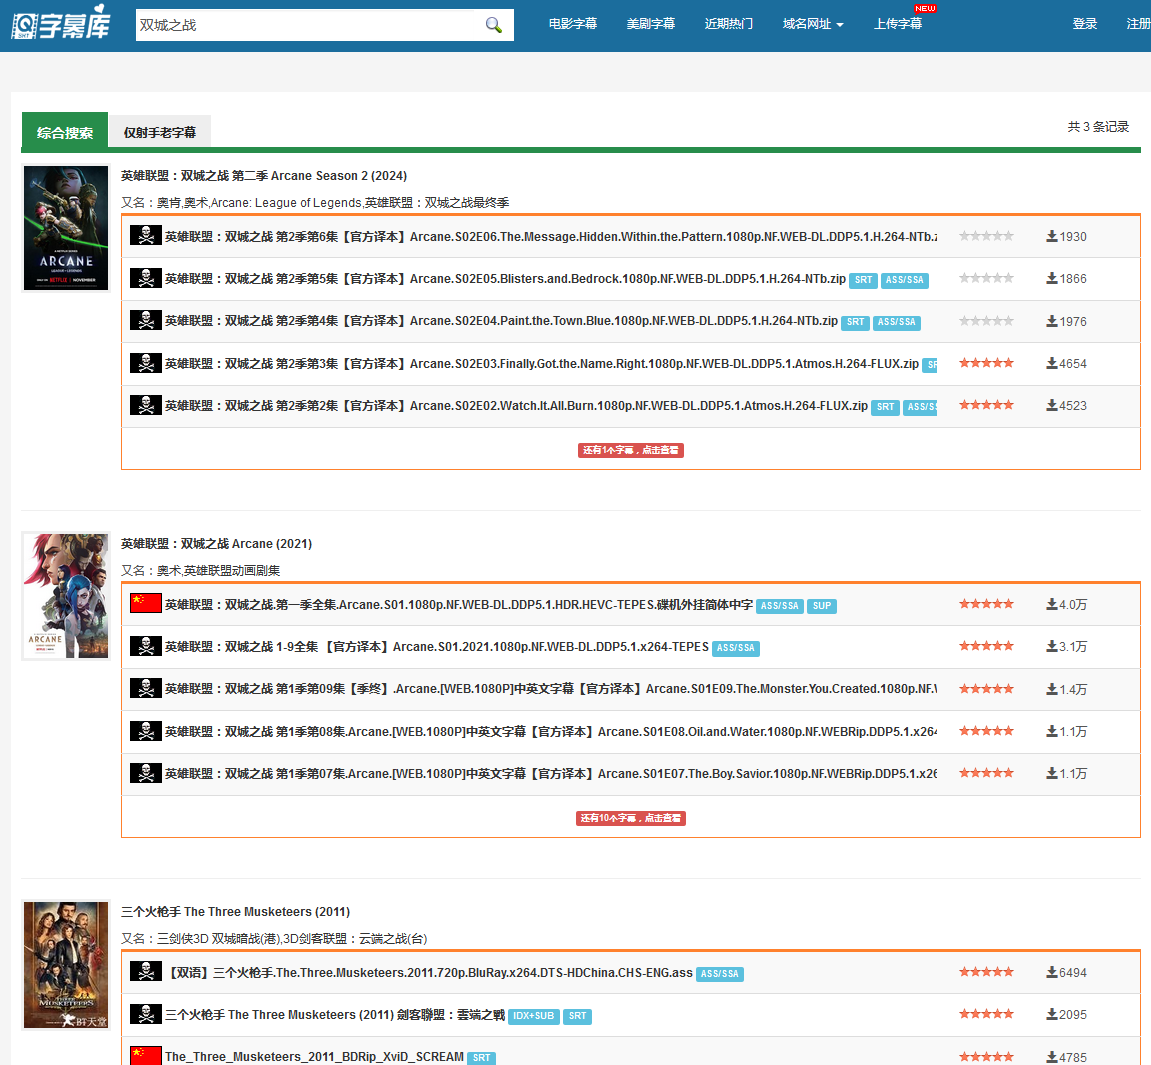Click the pirate flag on 劍客聯盟：雲端之戰 row

coord(146,1014)
